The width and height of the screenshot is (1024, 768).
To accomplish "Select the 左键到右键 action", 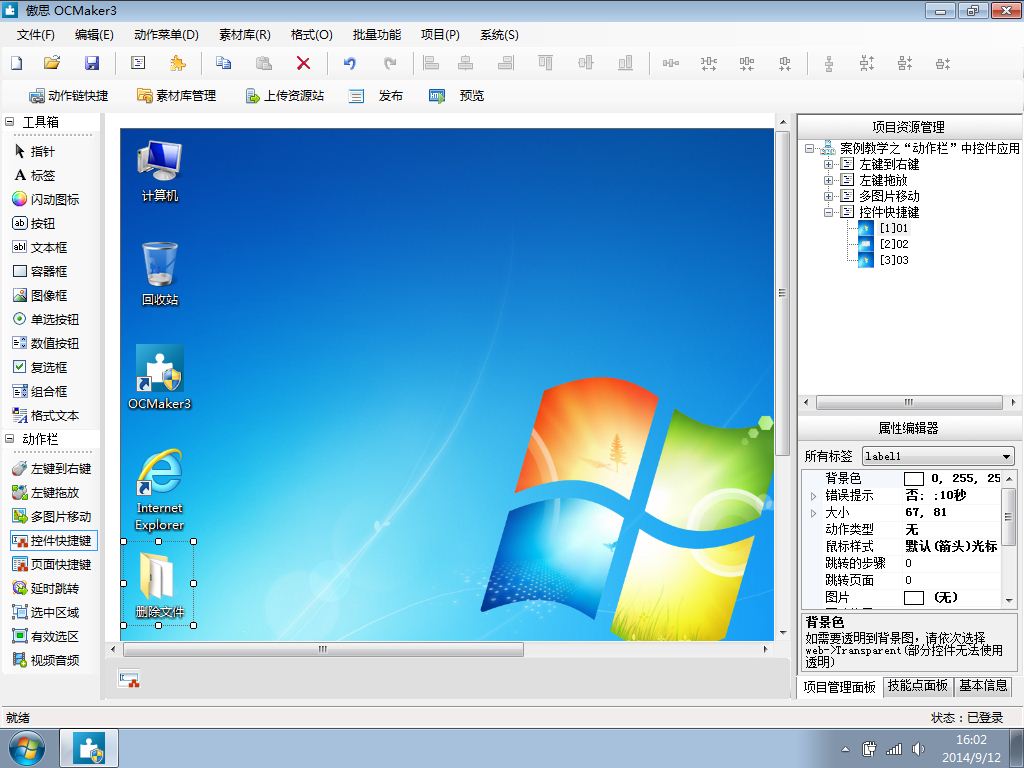I will [52, 468].
